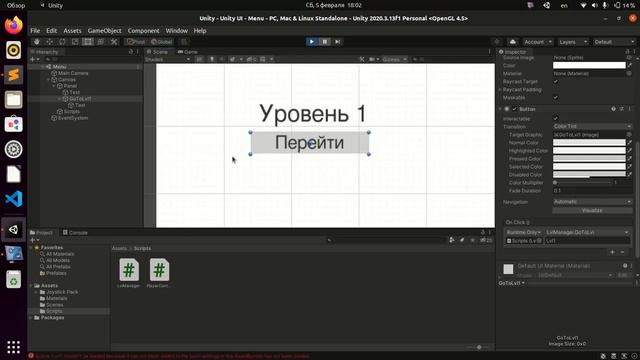Open LvlManager script asset
The height and width of the screenshot is (360, 640).
[129, 273]
